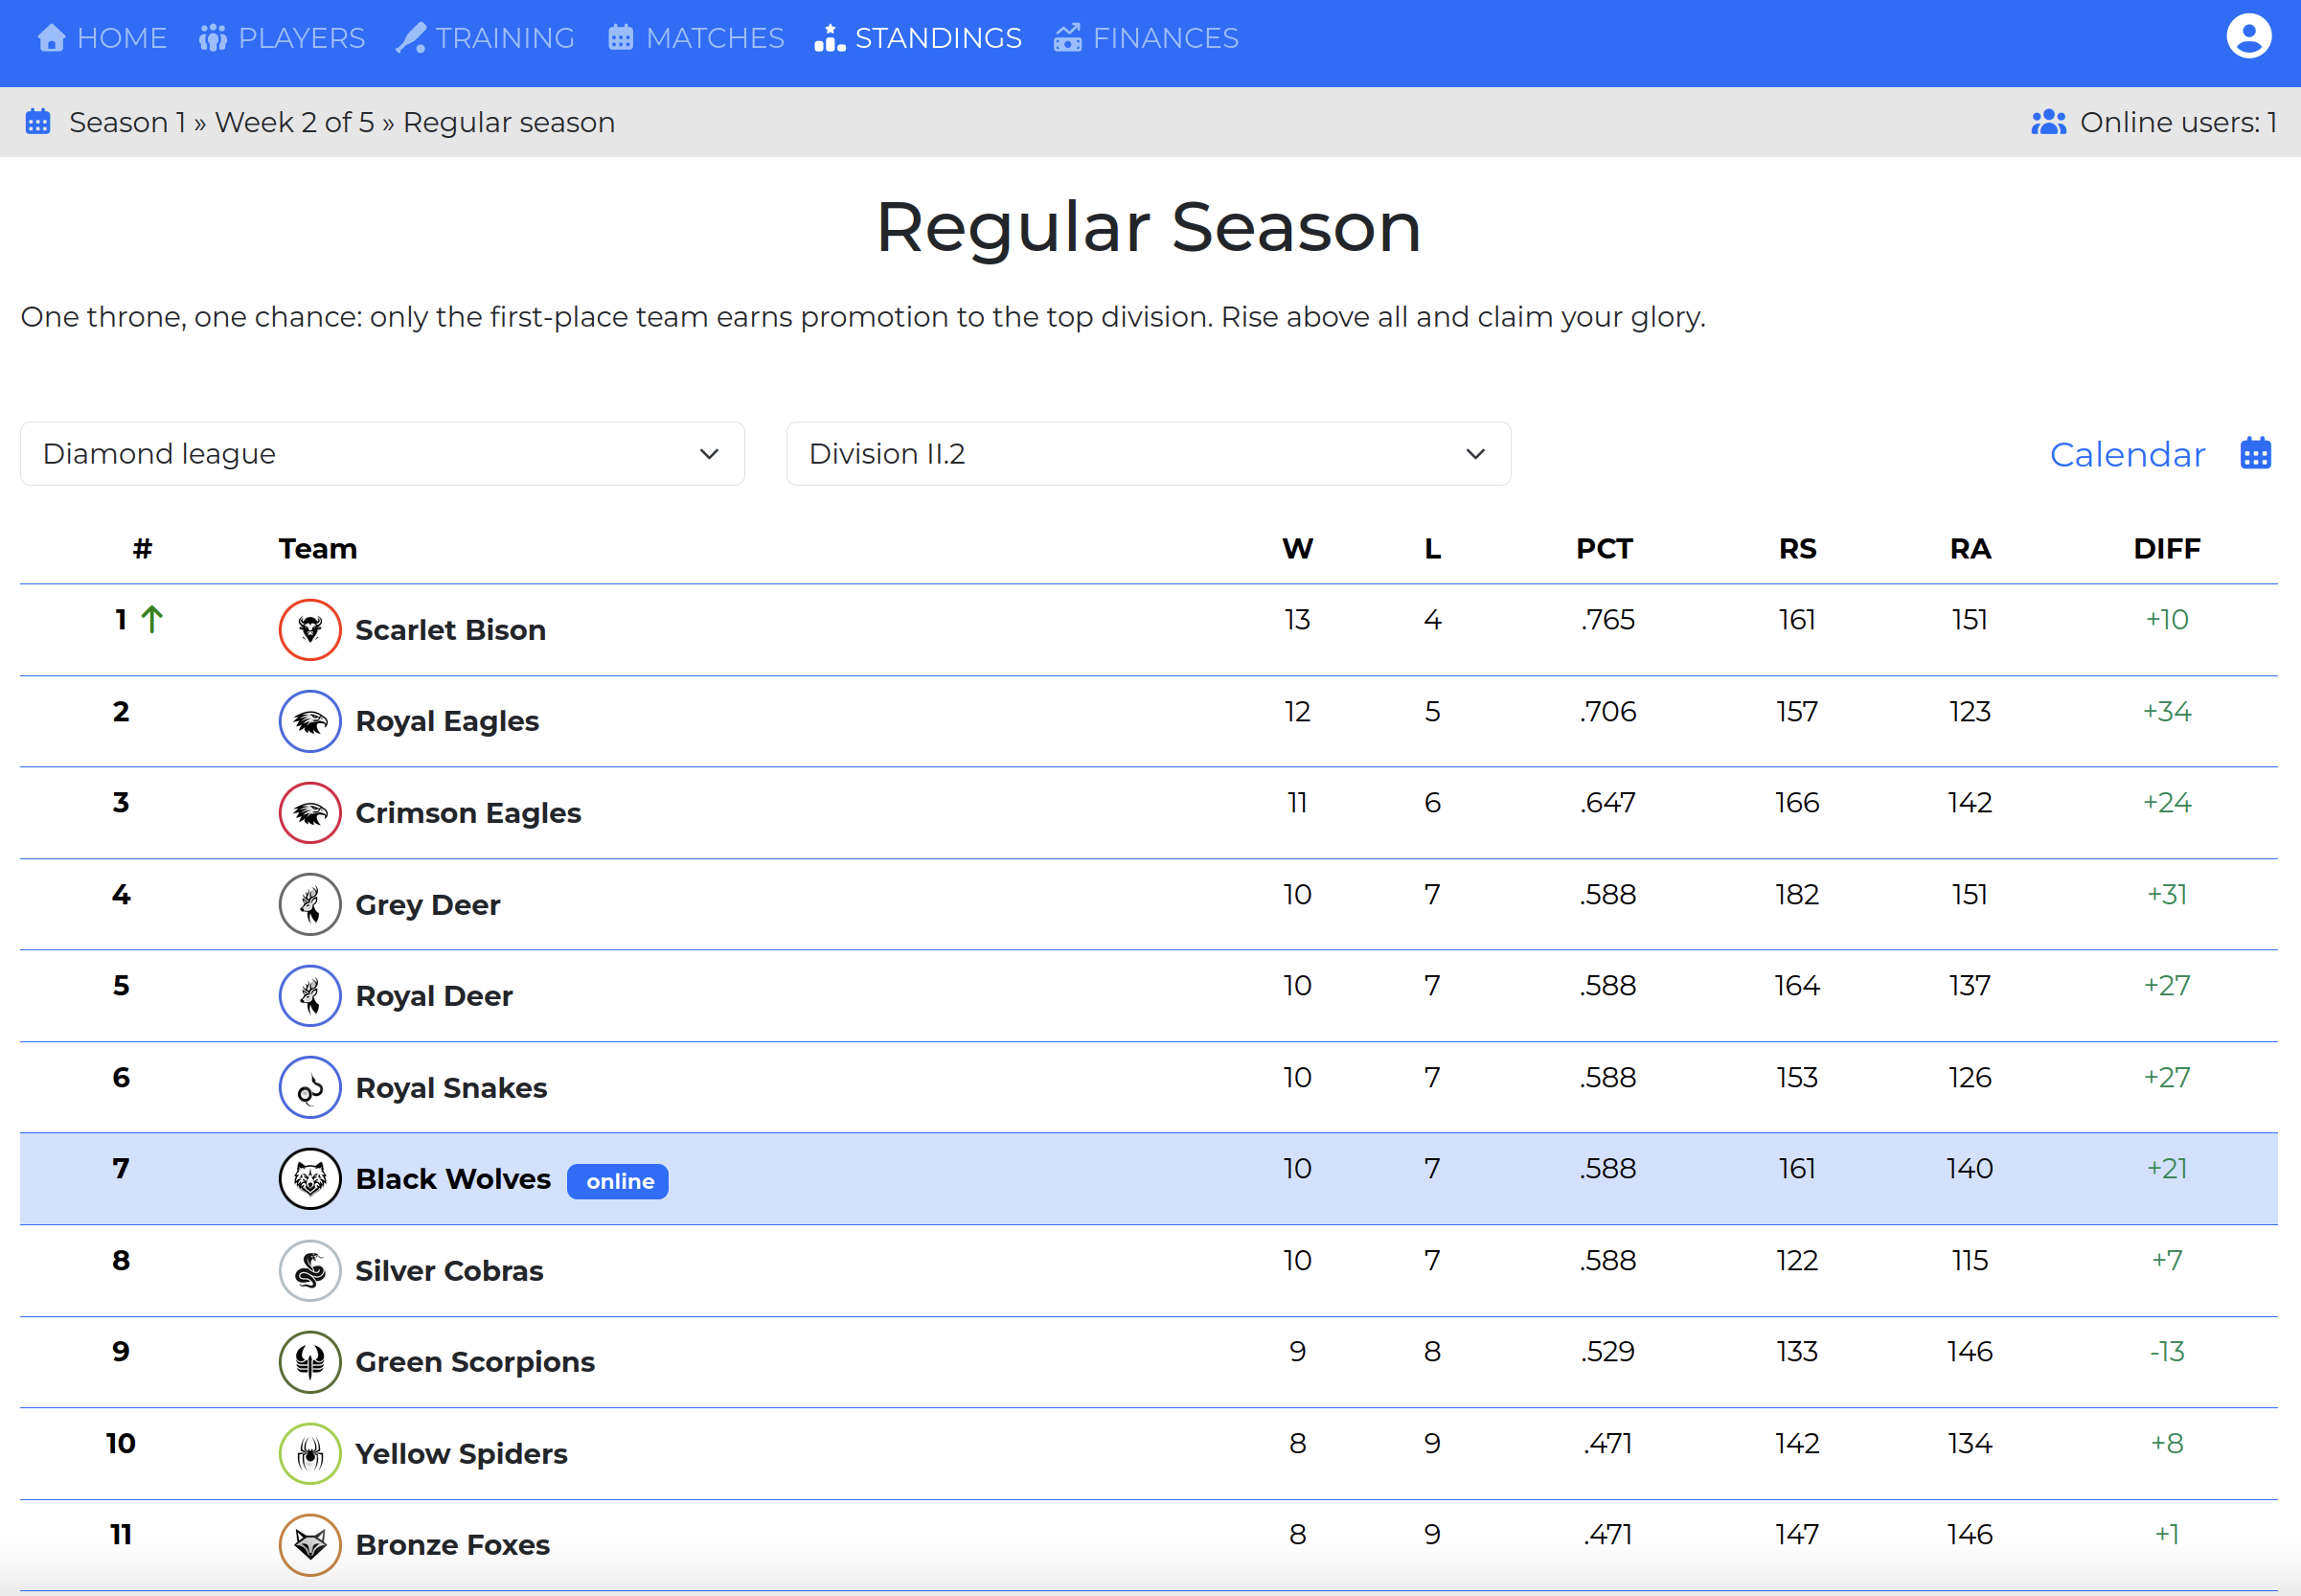2301x1596 pixels.
Task: Go to the Finances page
Action: [x=1146, y=38]
